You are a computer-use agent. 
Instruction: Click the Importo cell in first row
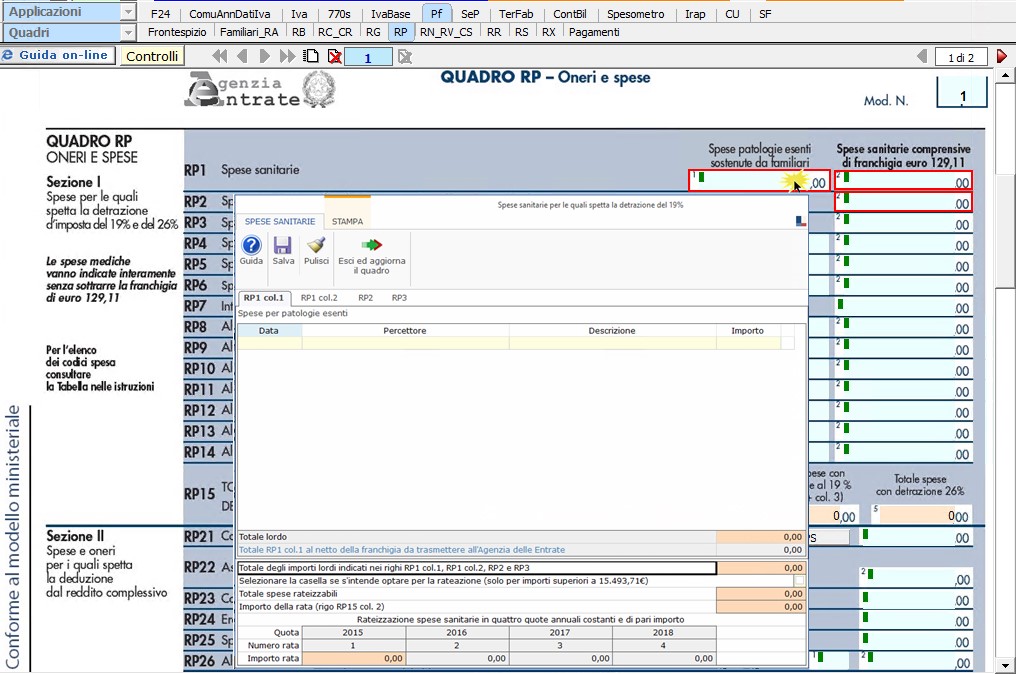coord(748,343)
